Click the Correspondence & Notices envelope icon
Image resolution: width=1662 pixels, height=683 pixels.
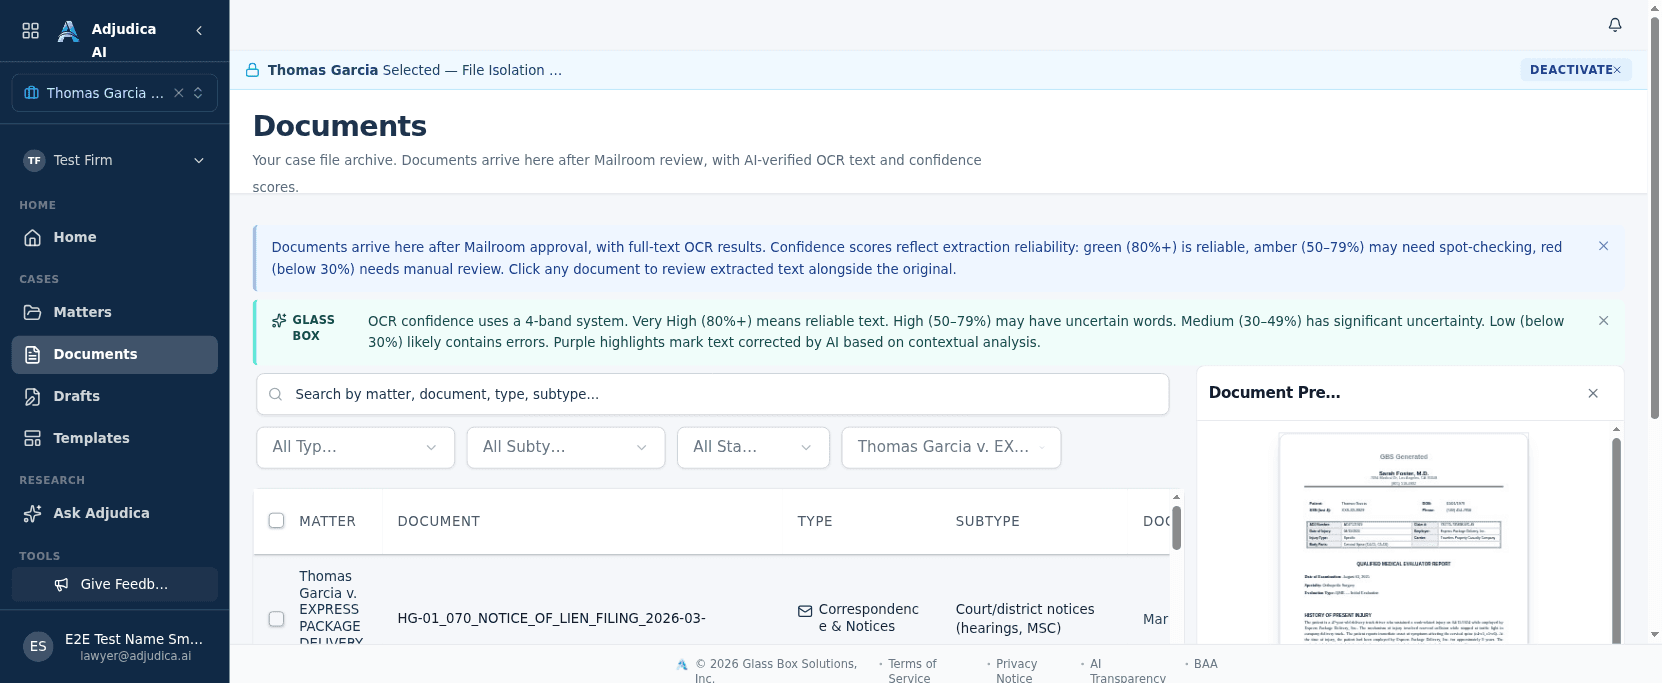click(805, 611)
